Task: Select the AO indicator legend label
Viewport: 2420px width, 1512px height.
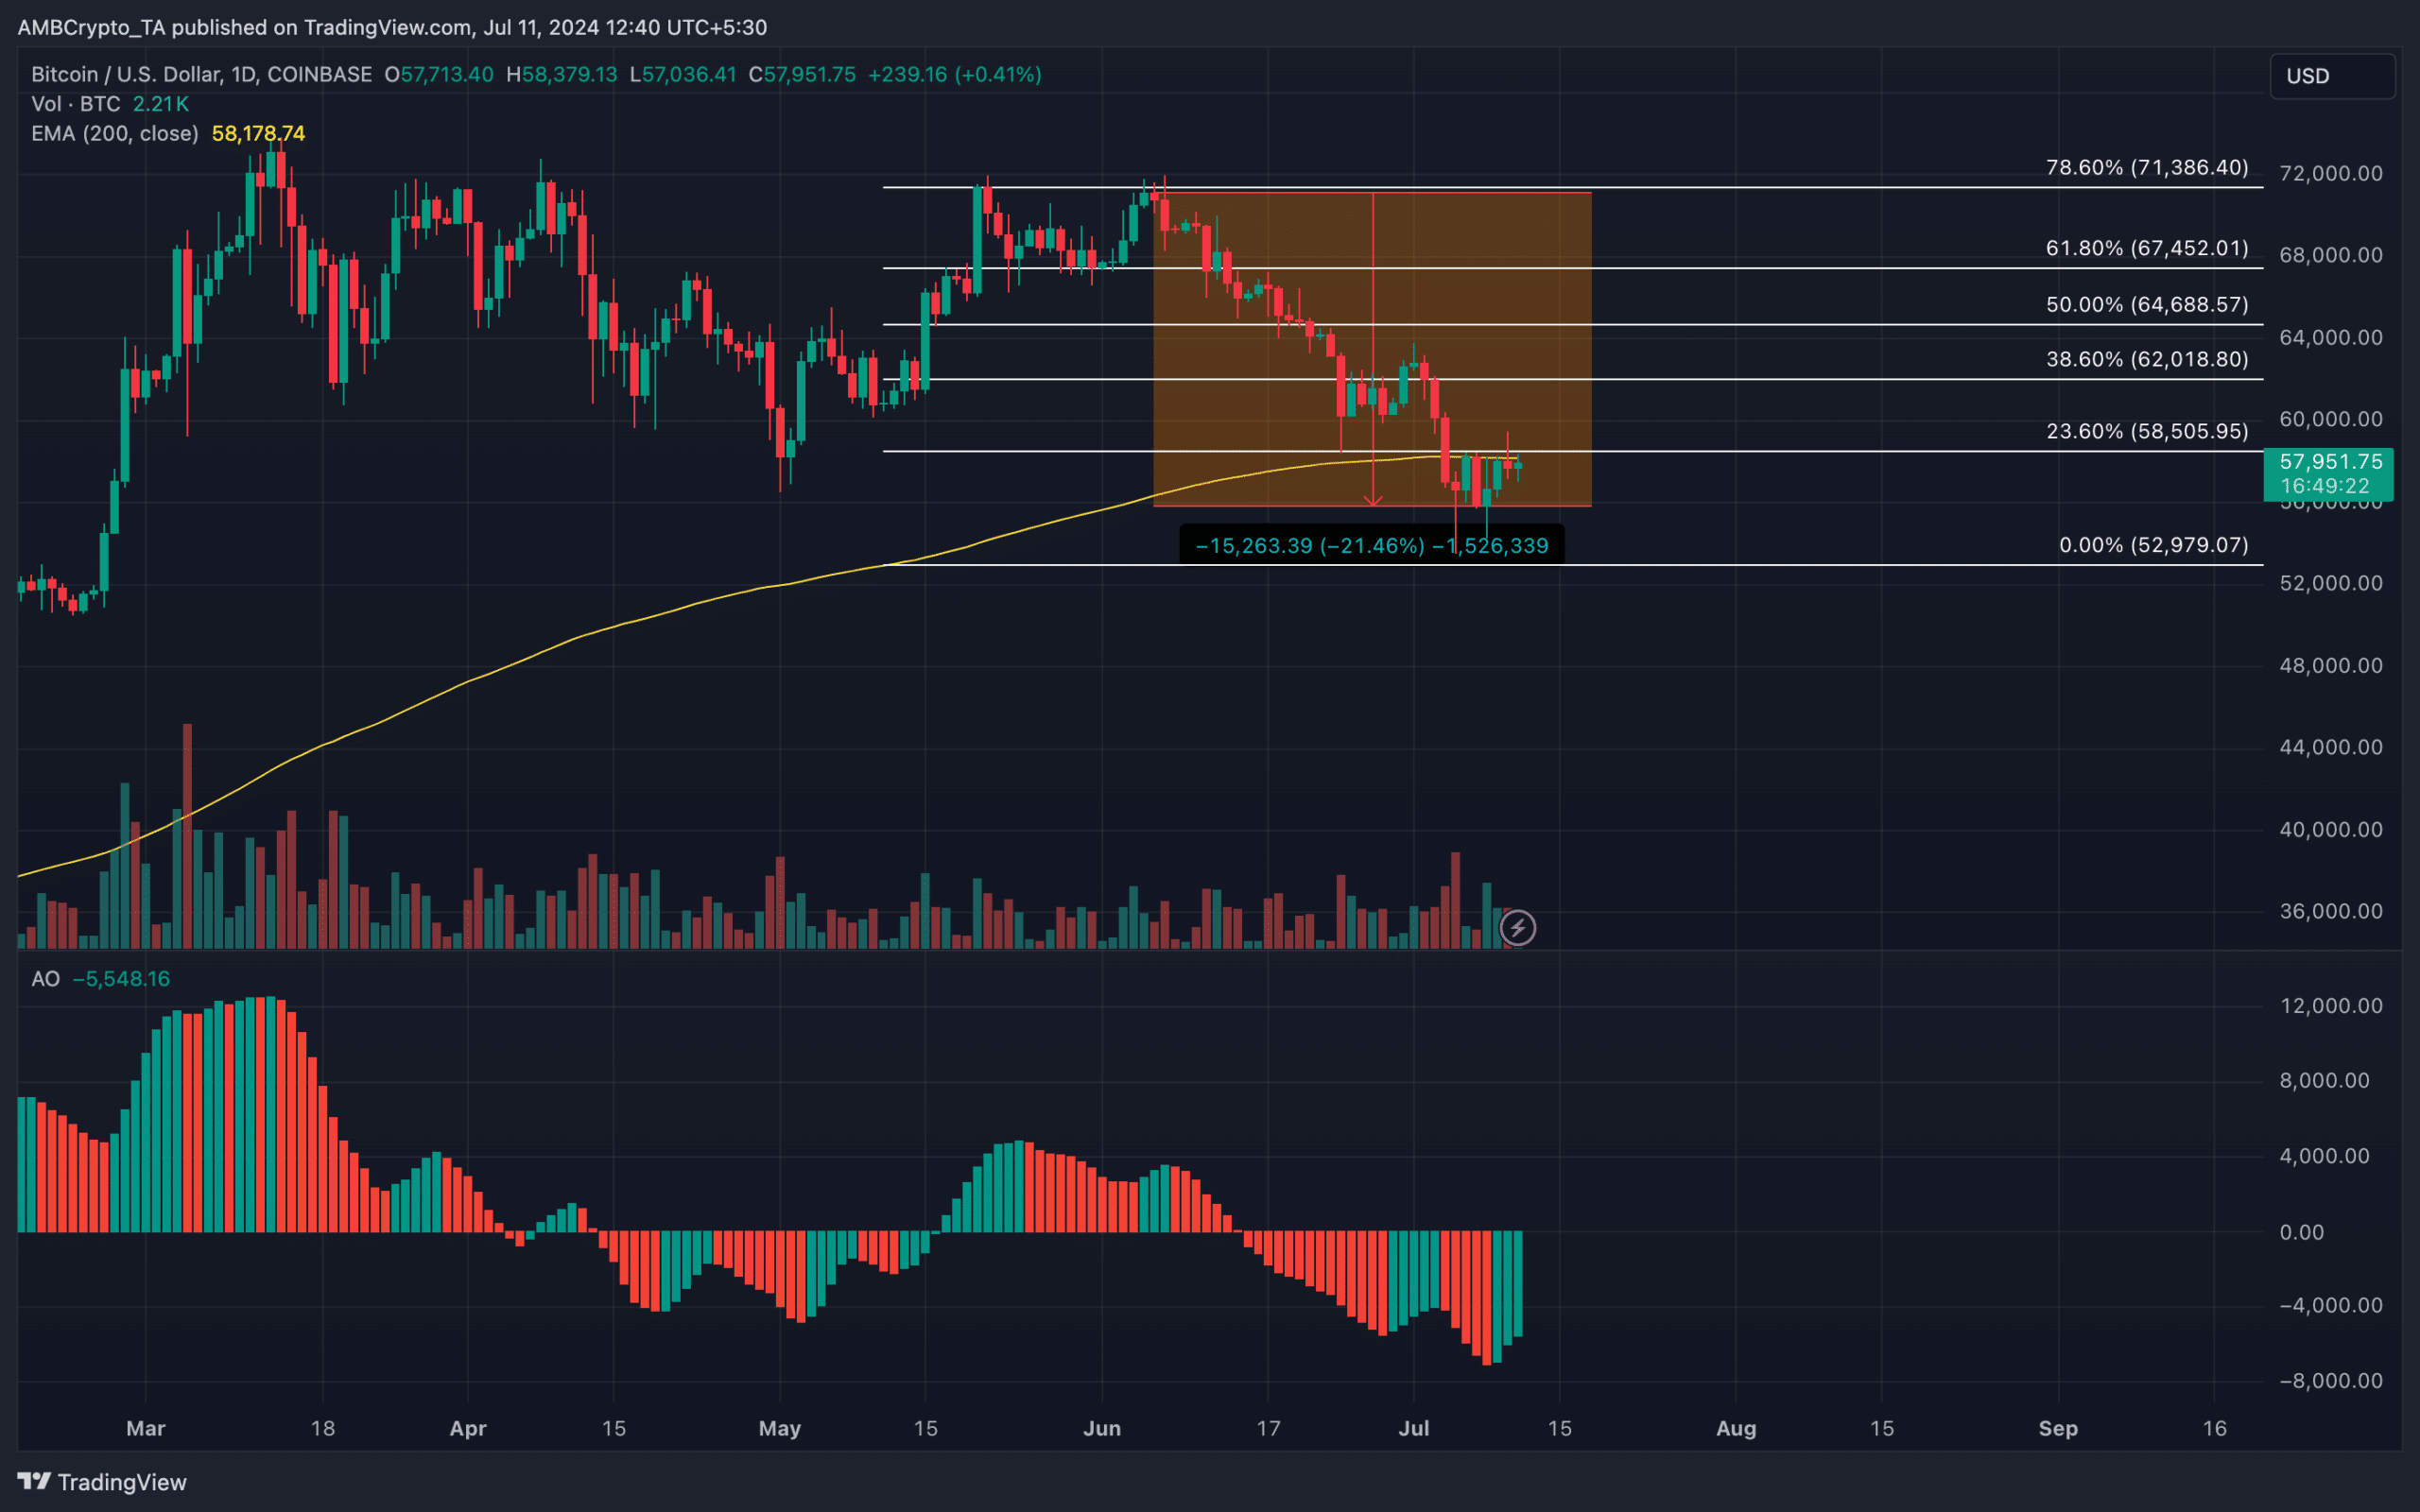Action: (x=46, y=979)
